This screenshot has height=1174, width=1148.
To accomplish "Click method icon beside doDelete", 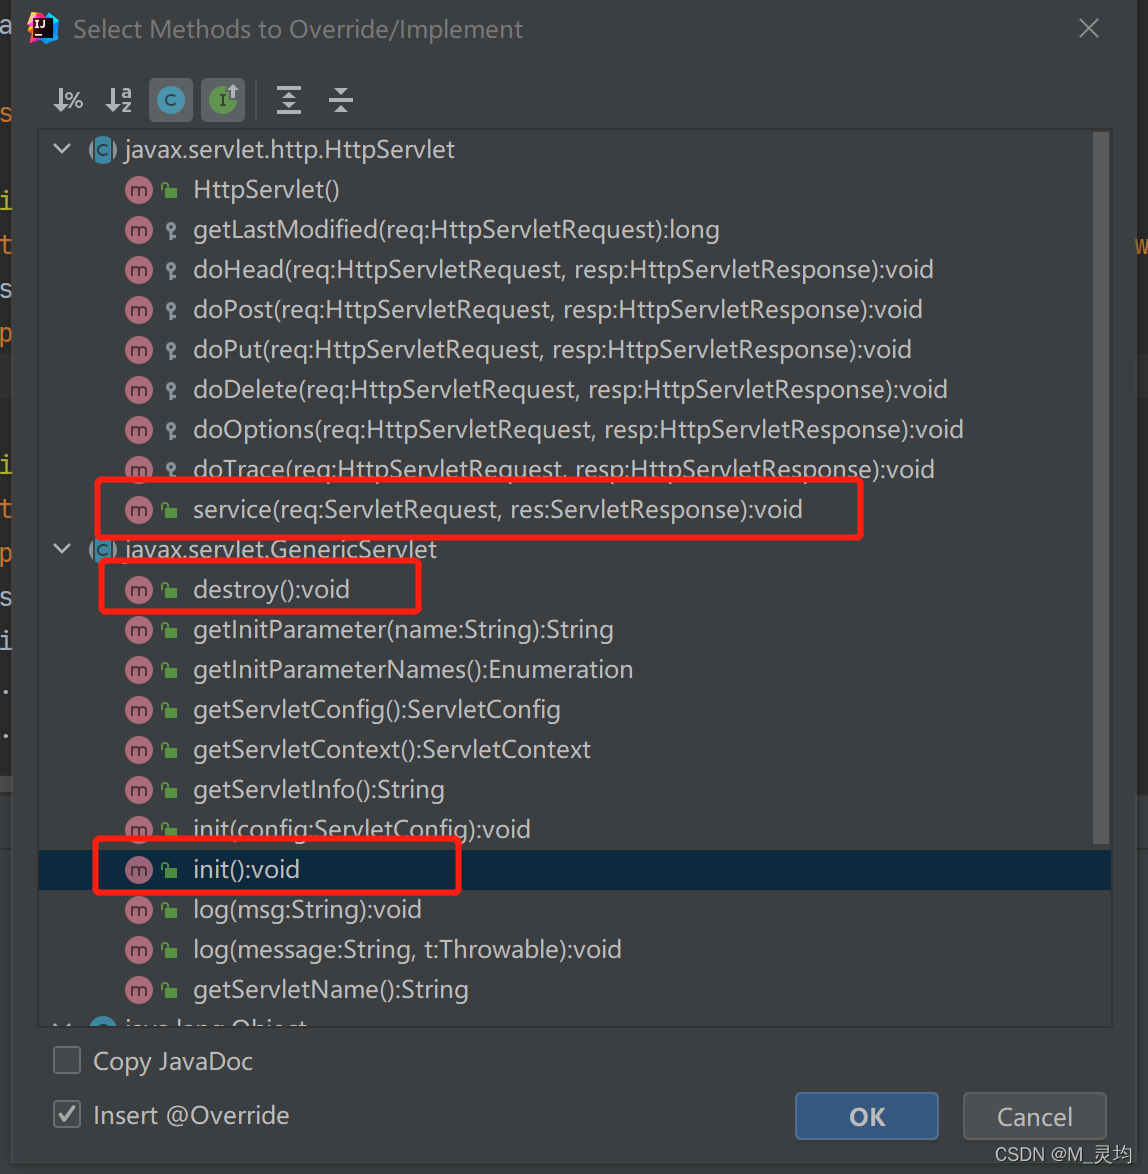I will pos(139,390).
